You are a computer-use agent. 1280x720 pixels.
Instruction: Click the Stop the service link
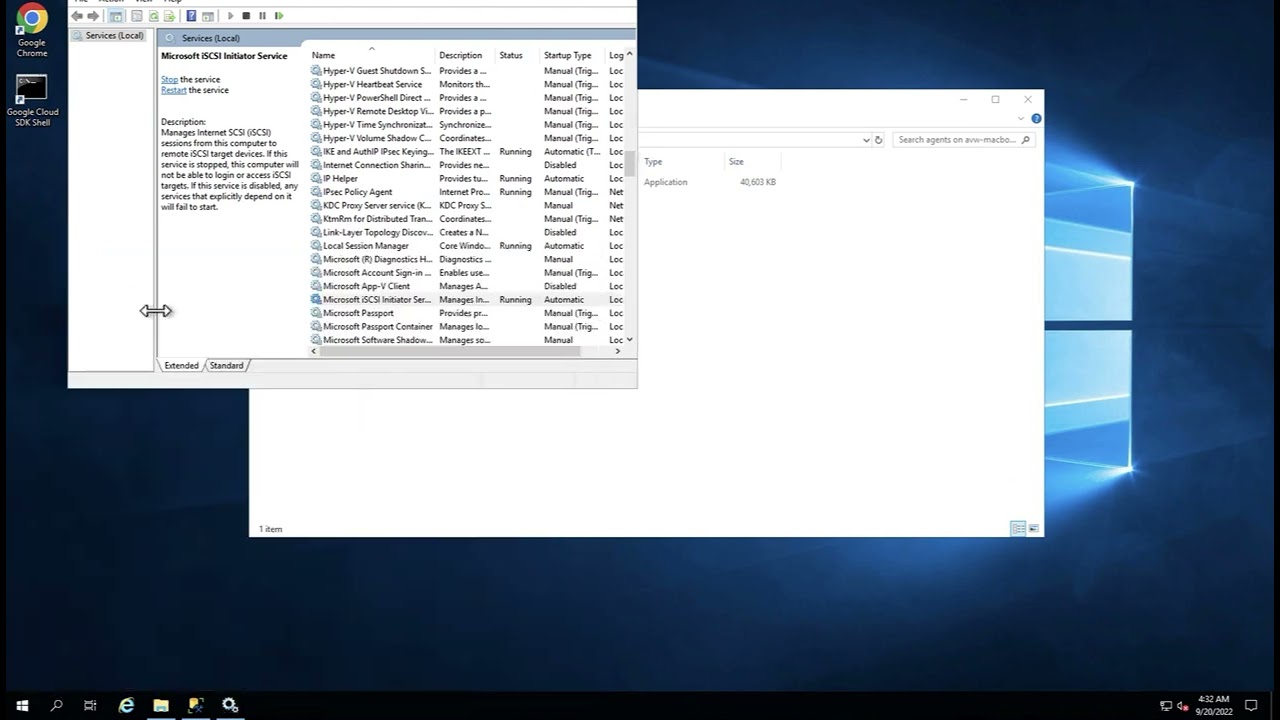tap(170, 79)
